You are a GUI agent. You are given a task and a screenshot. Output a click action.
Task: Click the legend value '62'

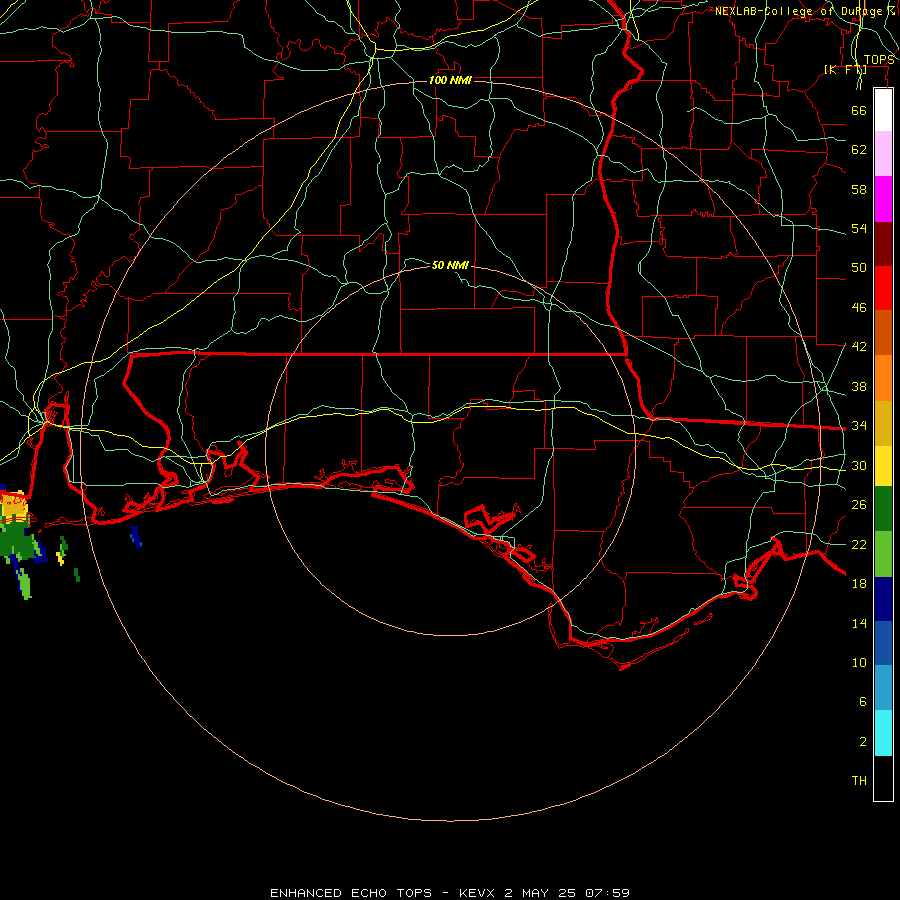(859, 149)
